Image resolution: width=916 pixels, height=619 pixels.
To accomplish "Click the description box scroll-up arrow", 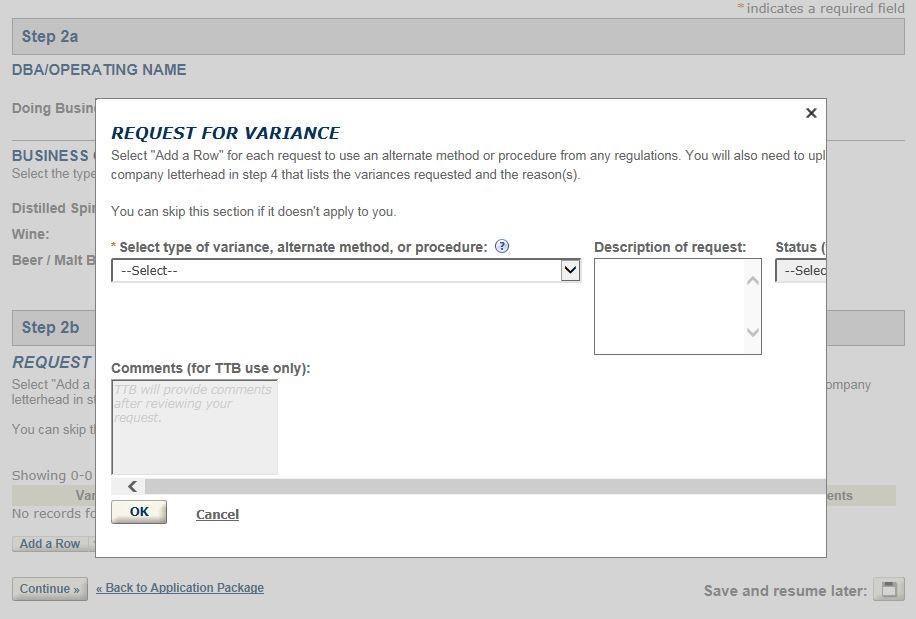I will pos(752,280).
